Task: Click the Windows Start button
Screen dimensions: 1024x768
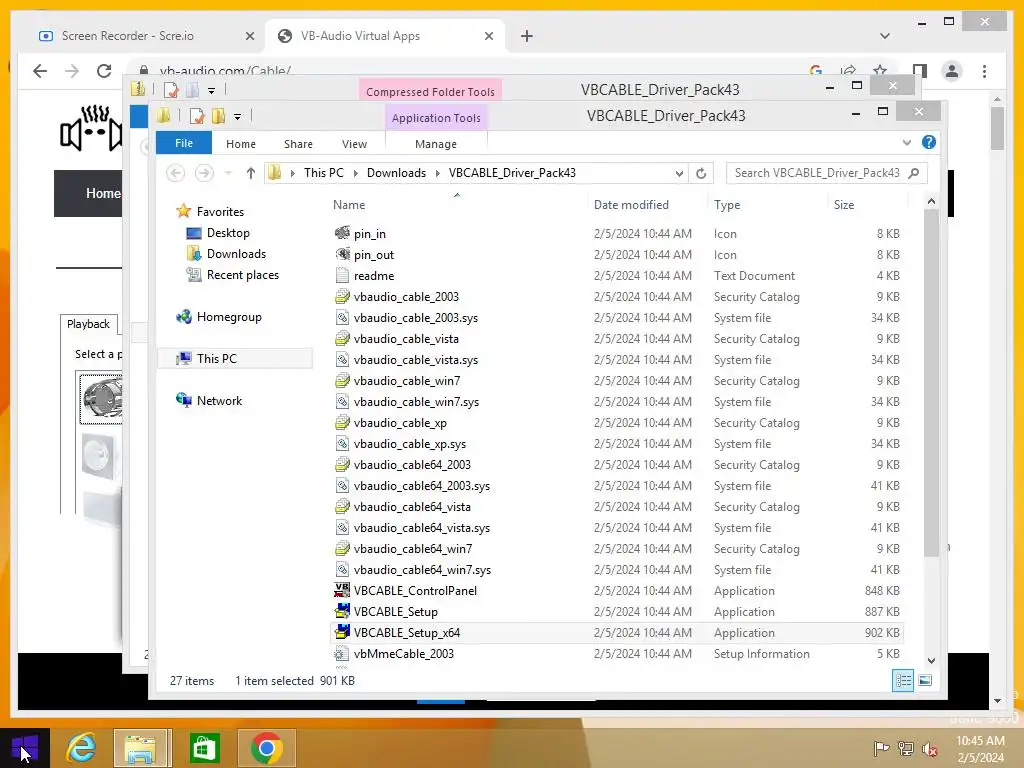Action: tap(25, 748)
